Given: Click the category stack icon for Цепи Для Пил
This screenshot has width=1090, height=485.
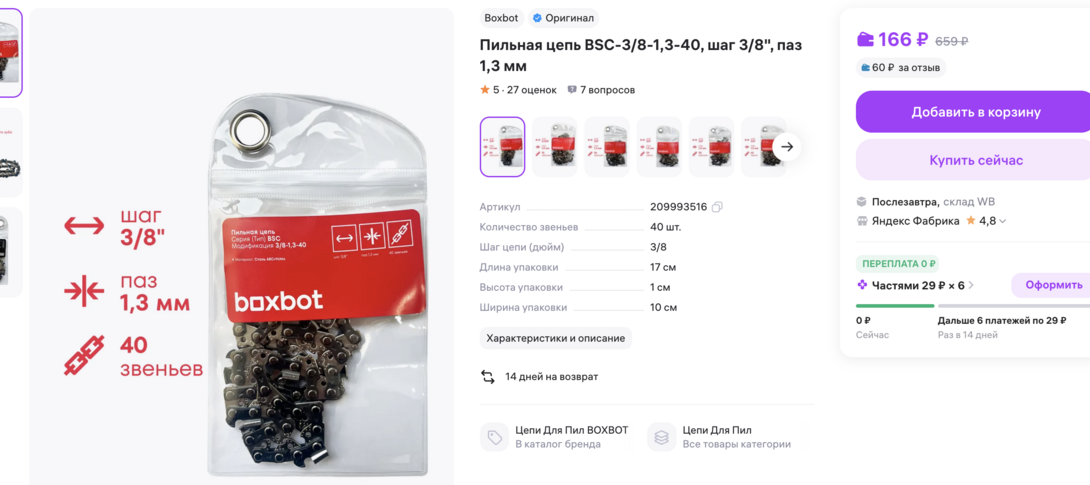Looking at the screenshot, I should click(662, 437).
